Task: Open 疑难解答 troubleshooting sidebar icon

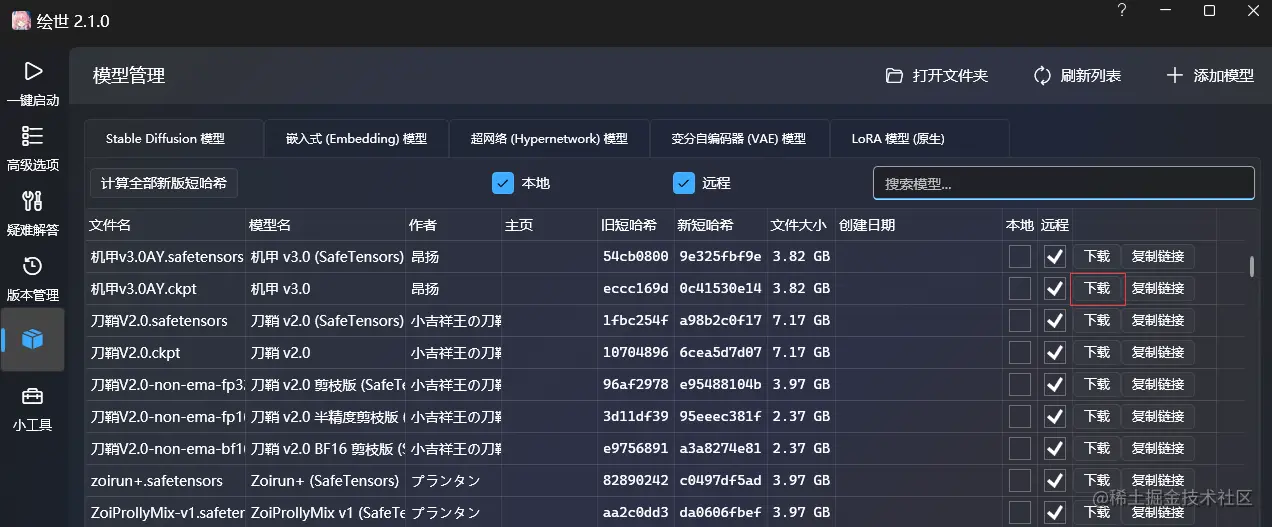Action: 33,201
